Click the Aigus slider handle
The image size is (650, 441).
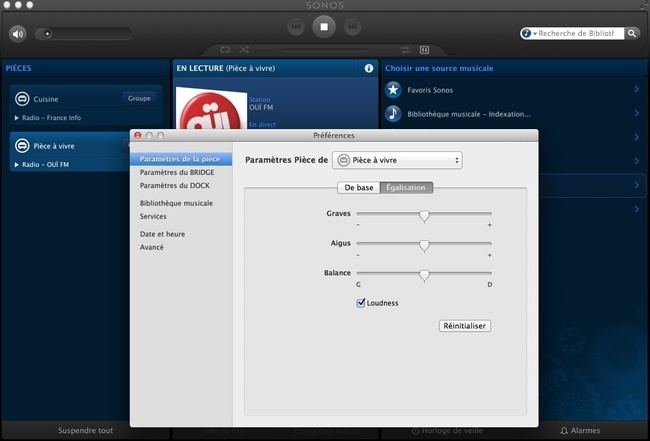[424, 246]
